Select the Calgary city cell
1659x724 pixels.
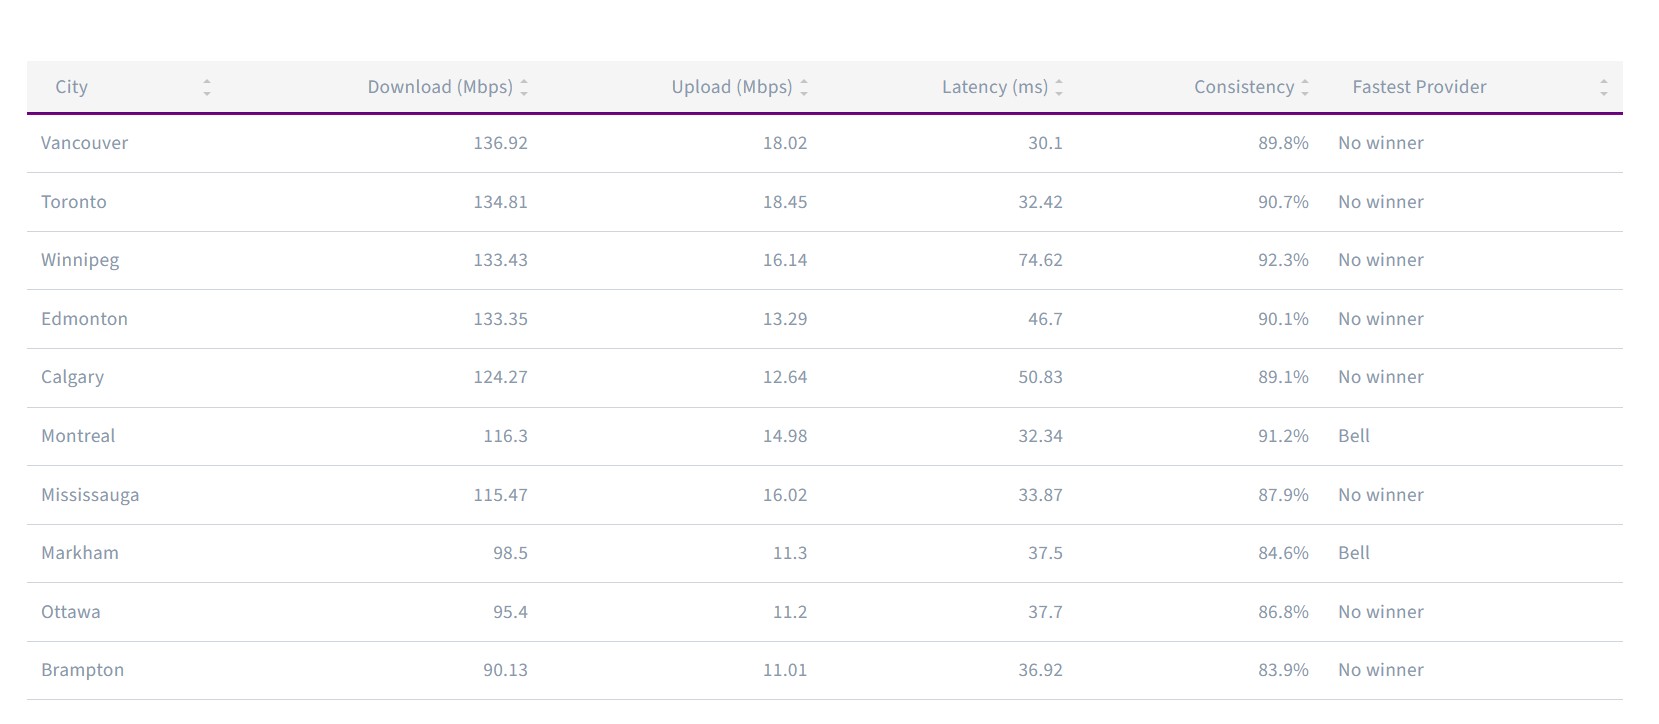[72, 377]
